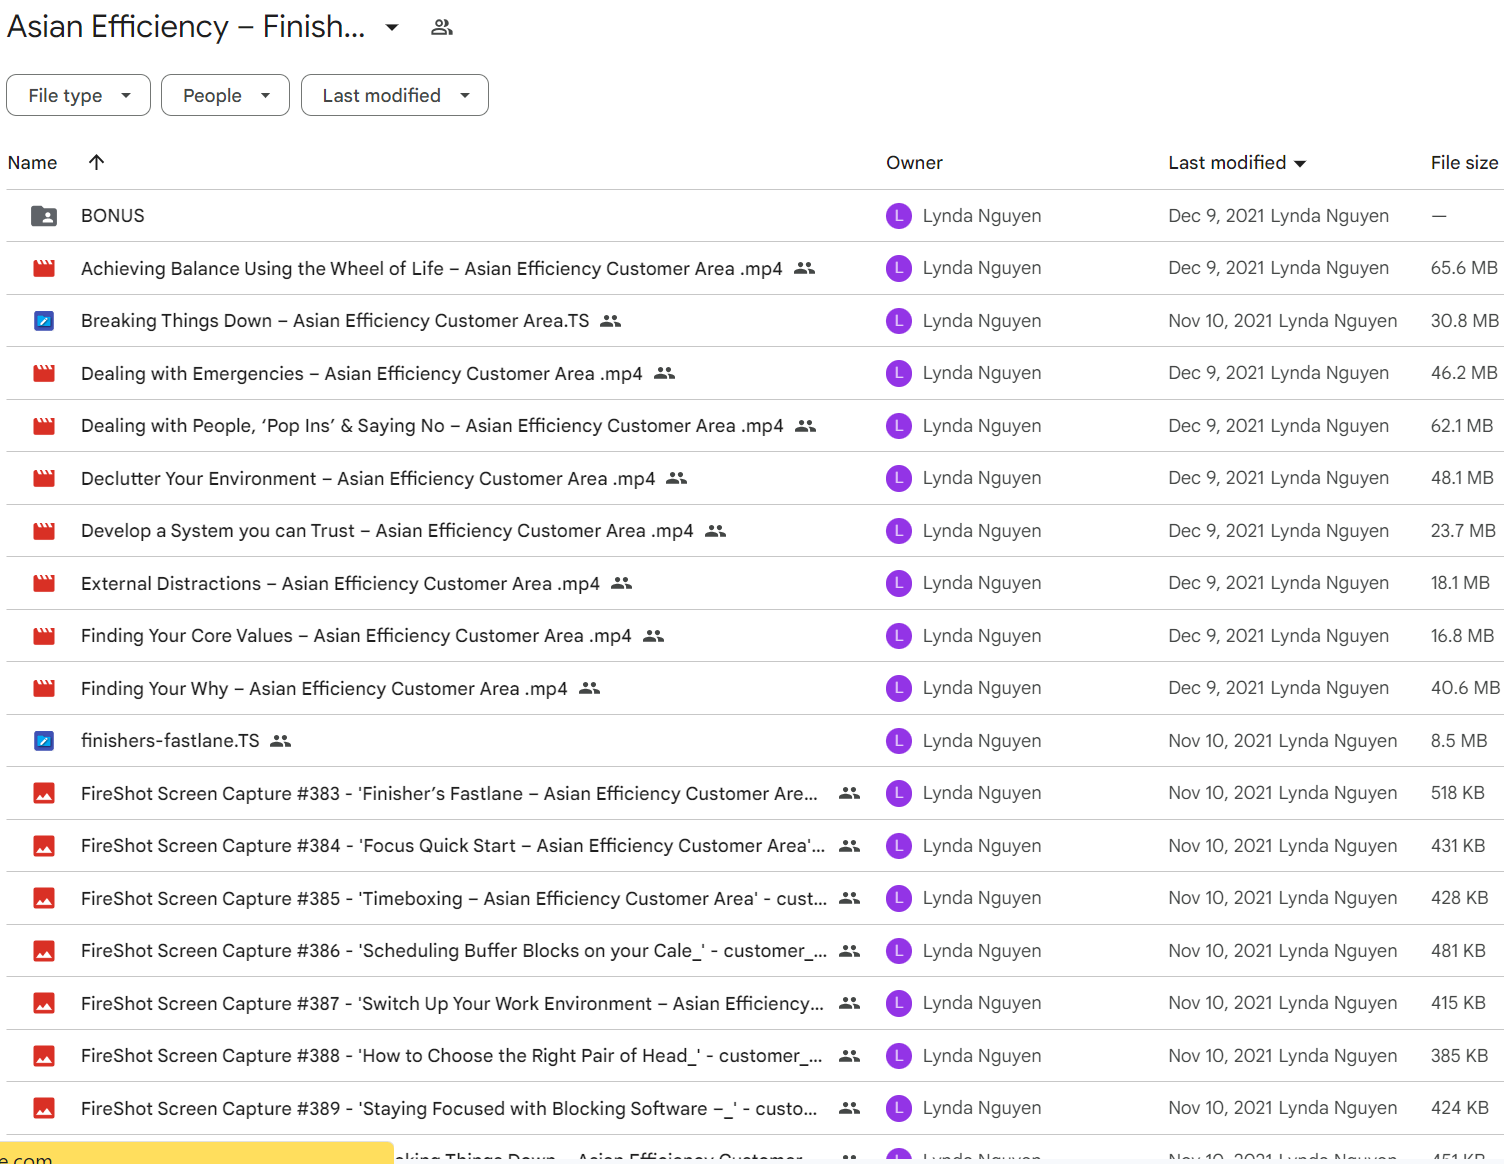Click video icon for Finding Your Core Values
The width and height of the screenshot is (1504, 1164).
coord(44,636)
